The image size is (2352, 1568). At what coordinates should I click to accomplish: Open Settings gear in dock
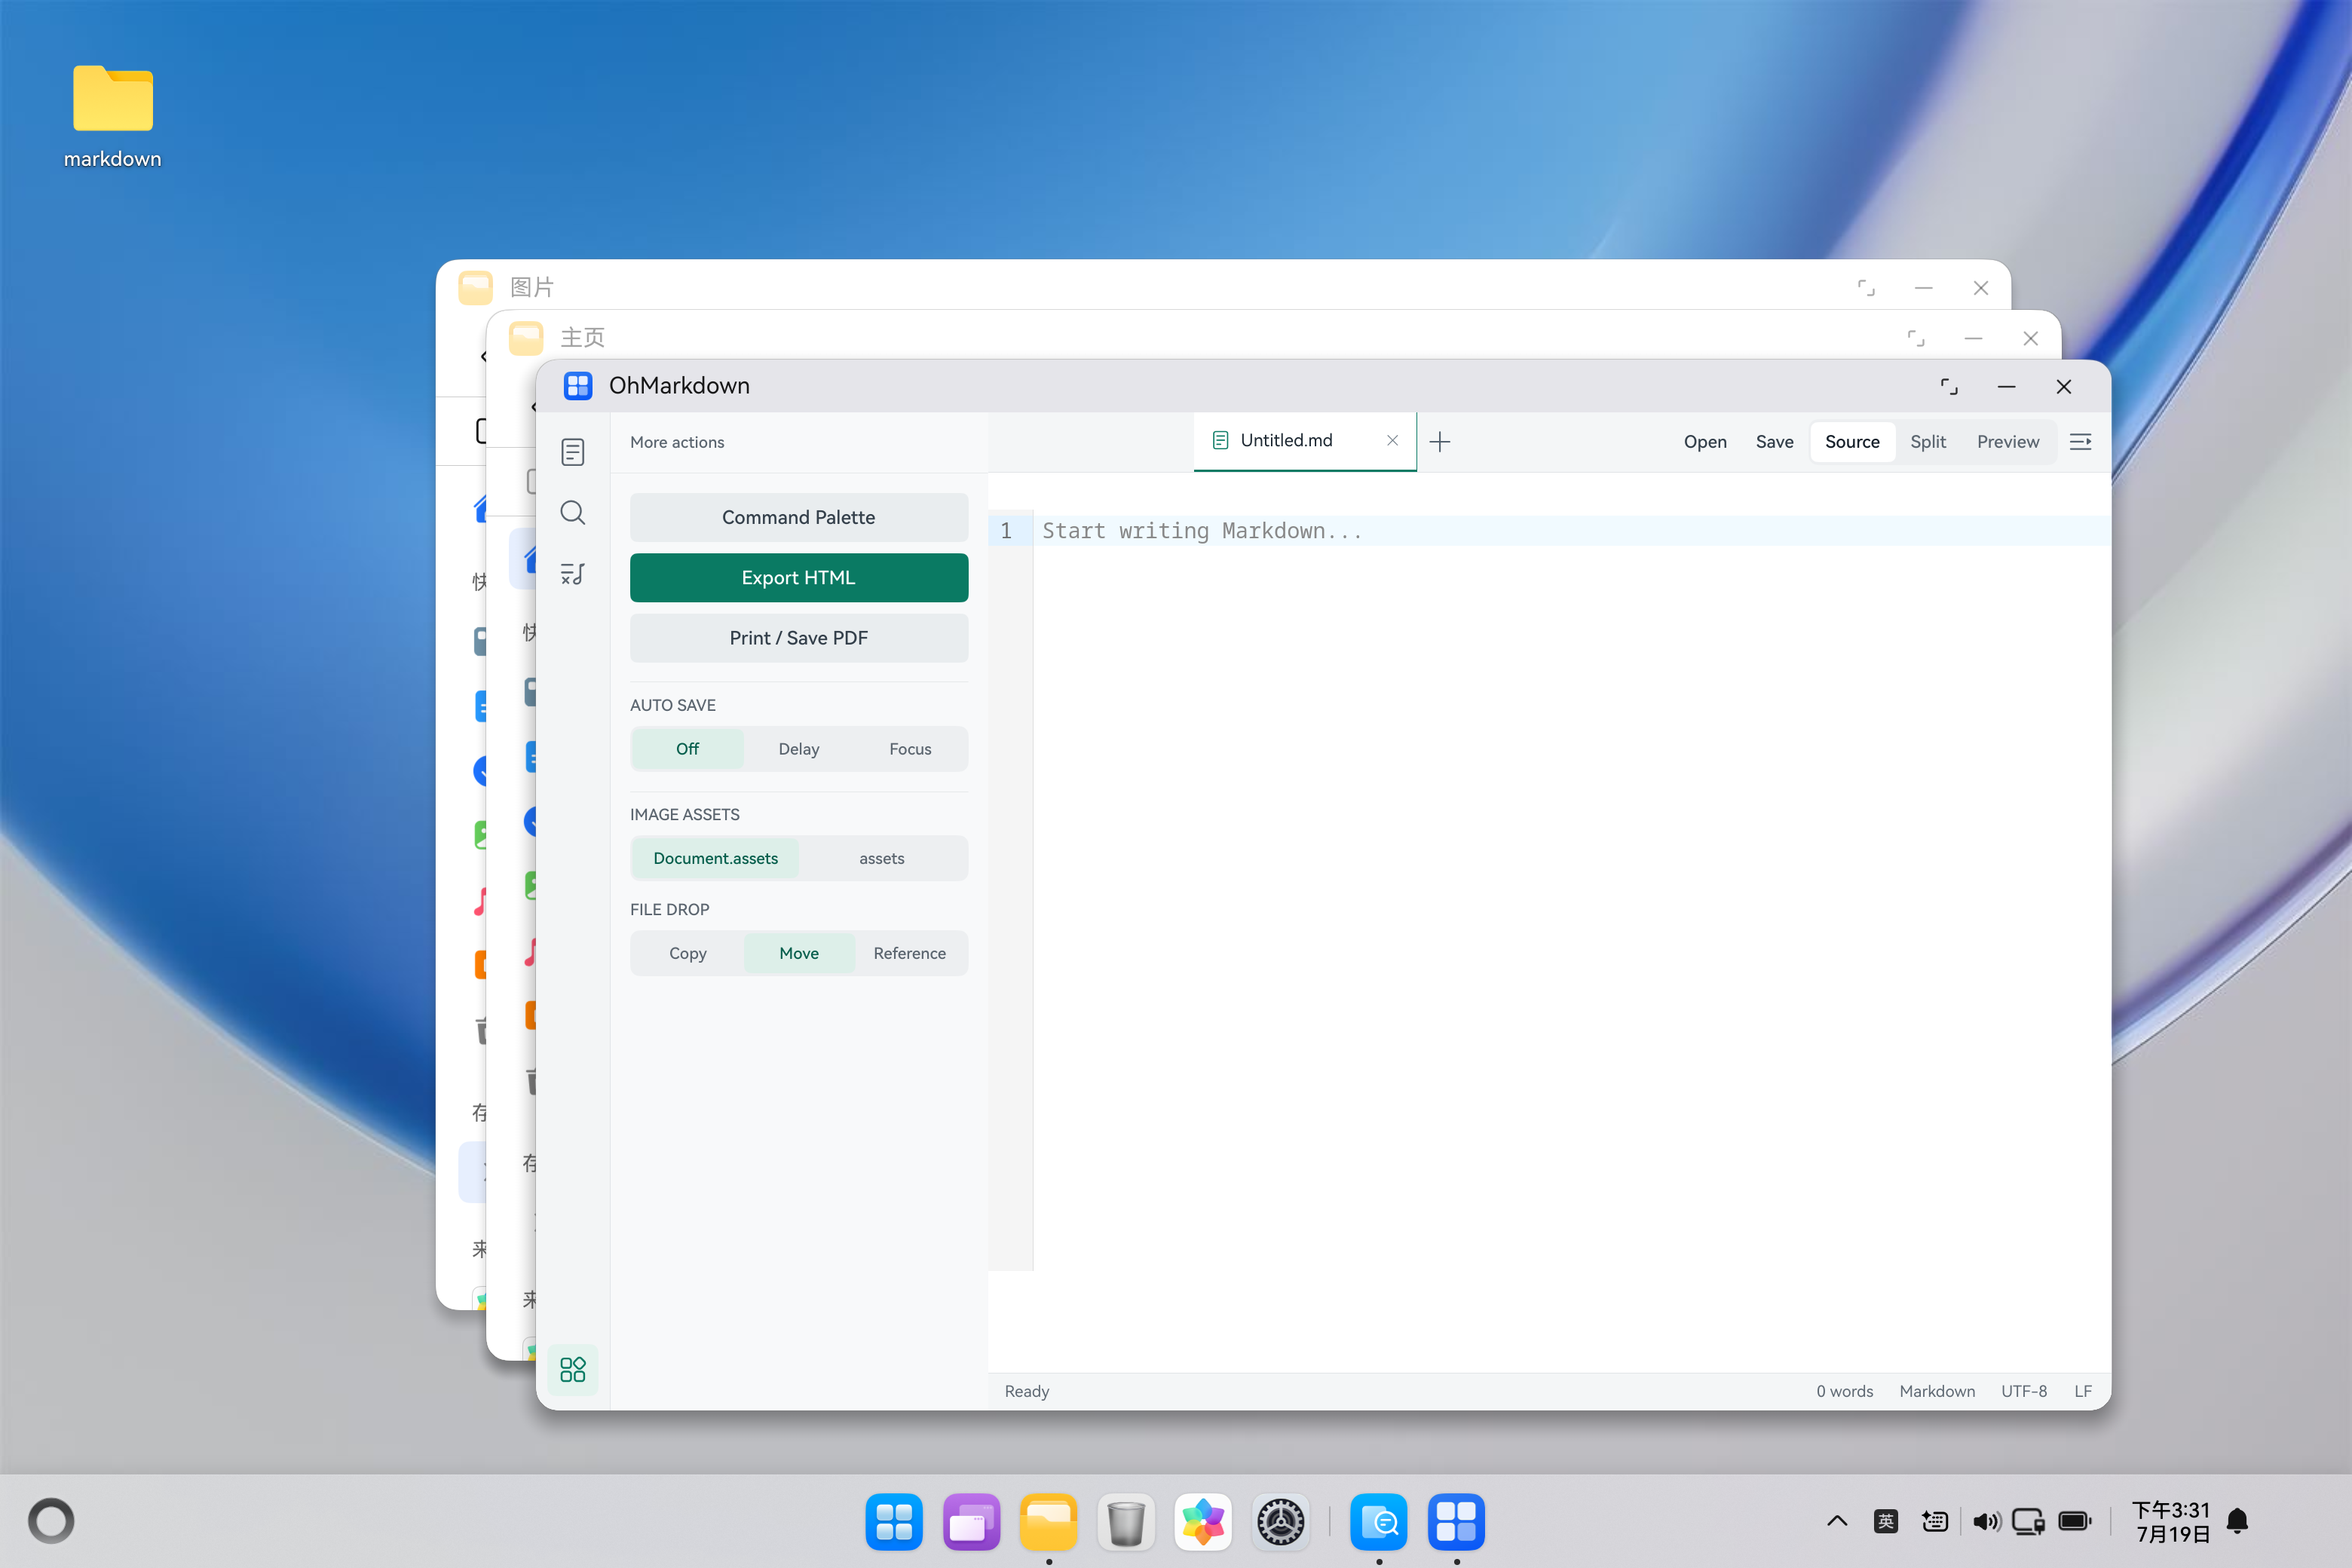click(x=1280, y=1522)
